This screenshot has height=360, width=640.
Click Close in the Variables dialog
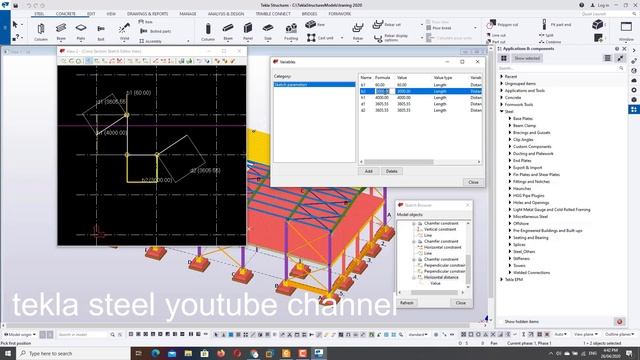point(473,182)
